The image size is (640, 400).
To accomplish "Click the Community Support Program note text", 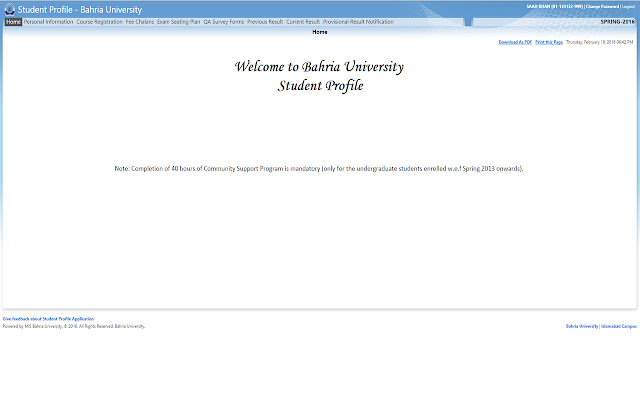I will [319, 169].
